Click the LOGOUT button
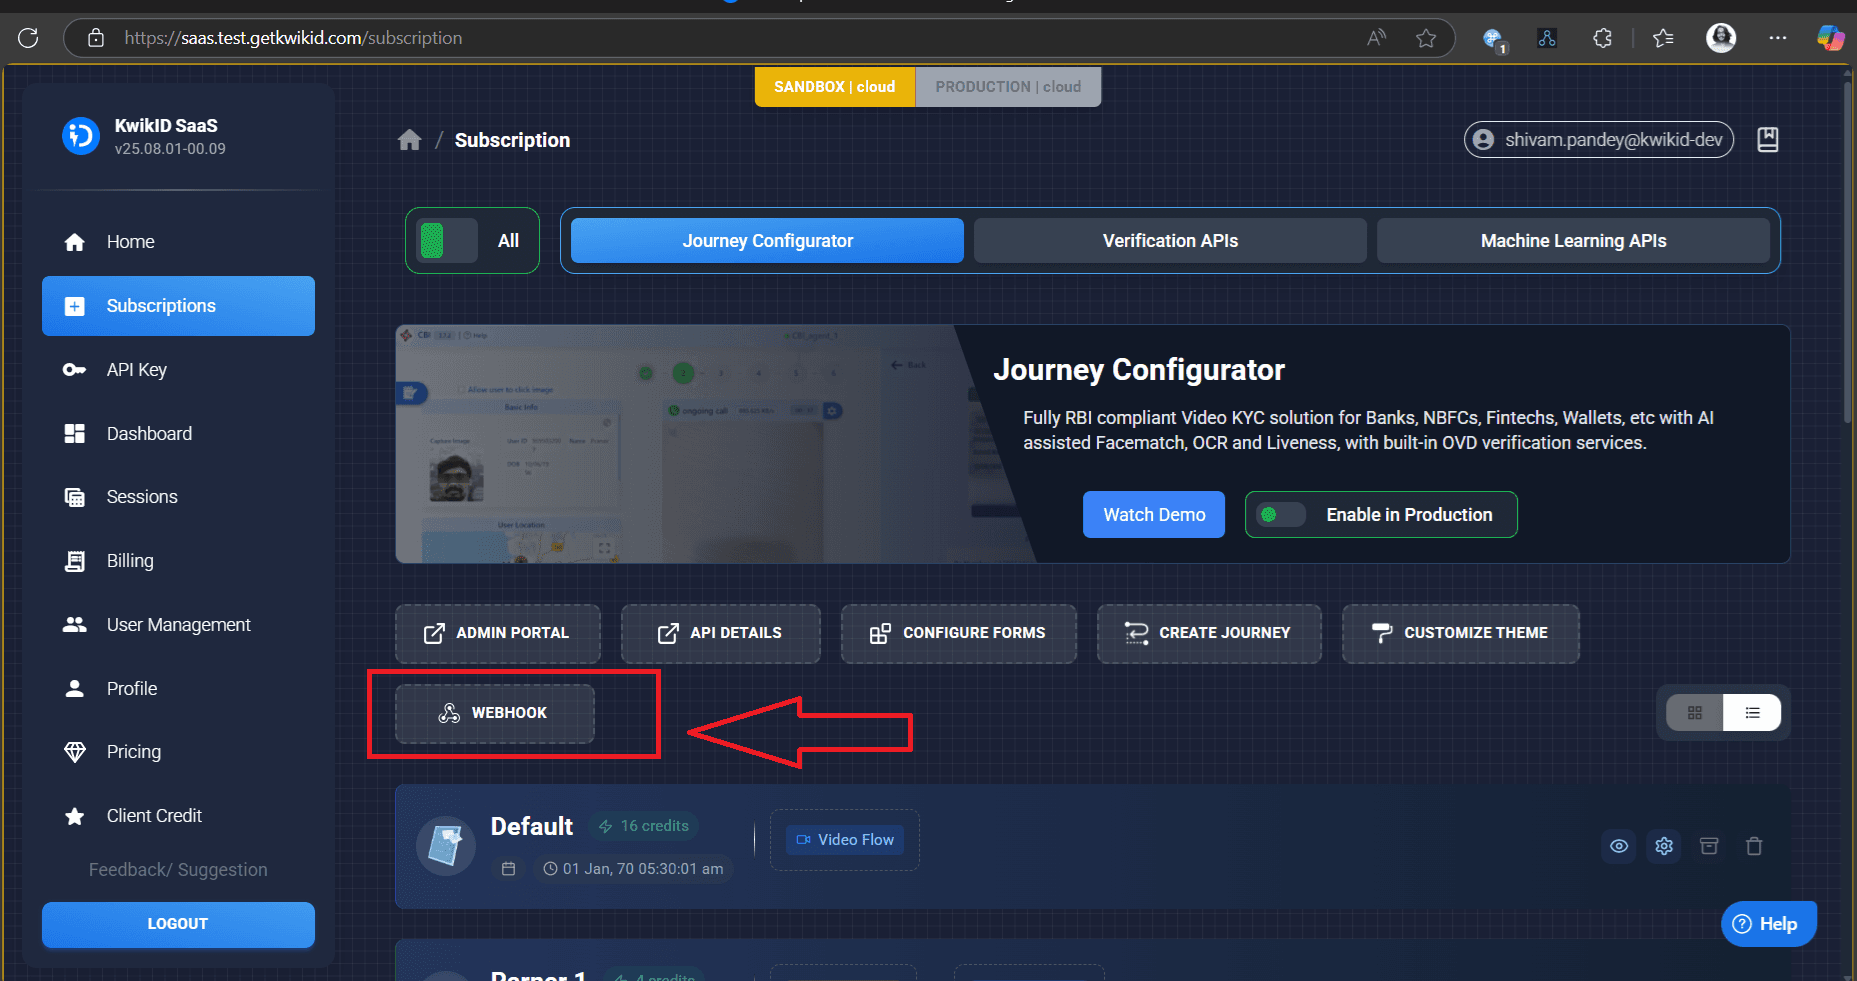The image size is (1857, 981). click(x=178, y=924)
